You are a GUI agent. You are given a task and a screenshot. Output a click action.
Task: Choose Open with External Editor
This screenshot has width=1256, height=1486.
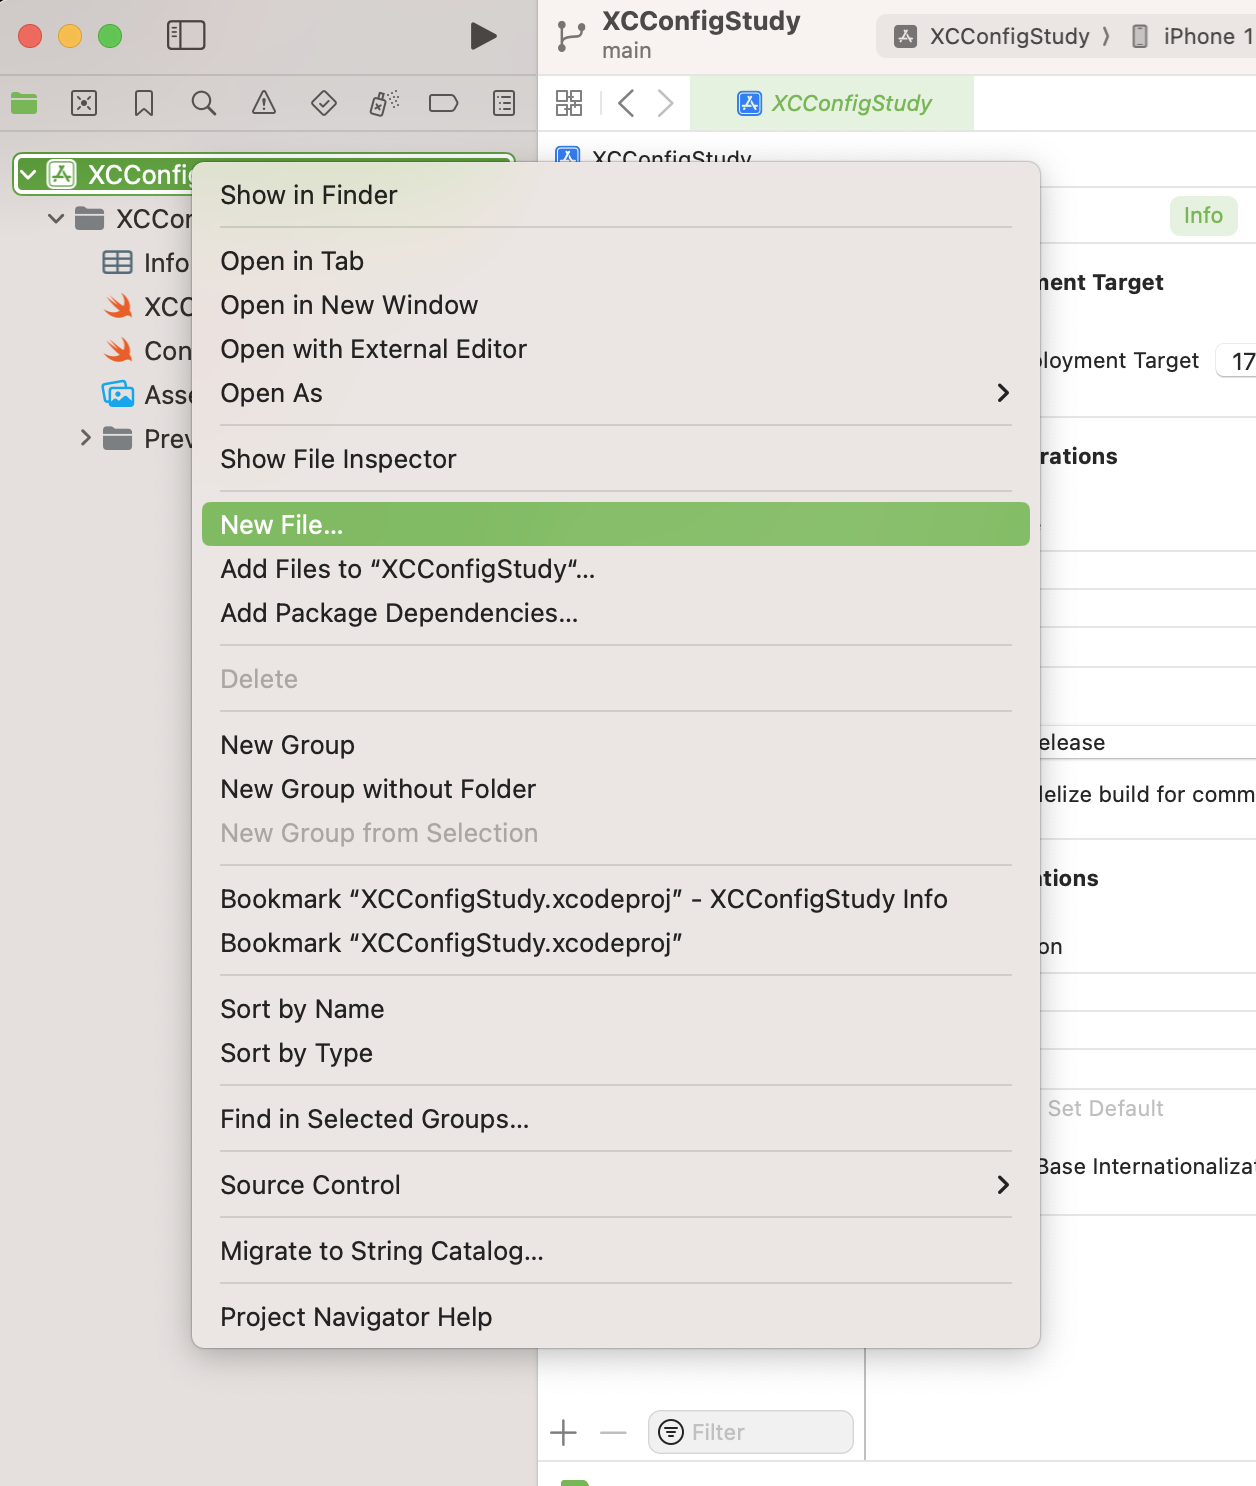pyautogui.click(x=616, y=349)
